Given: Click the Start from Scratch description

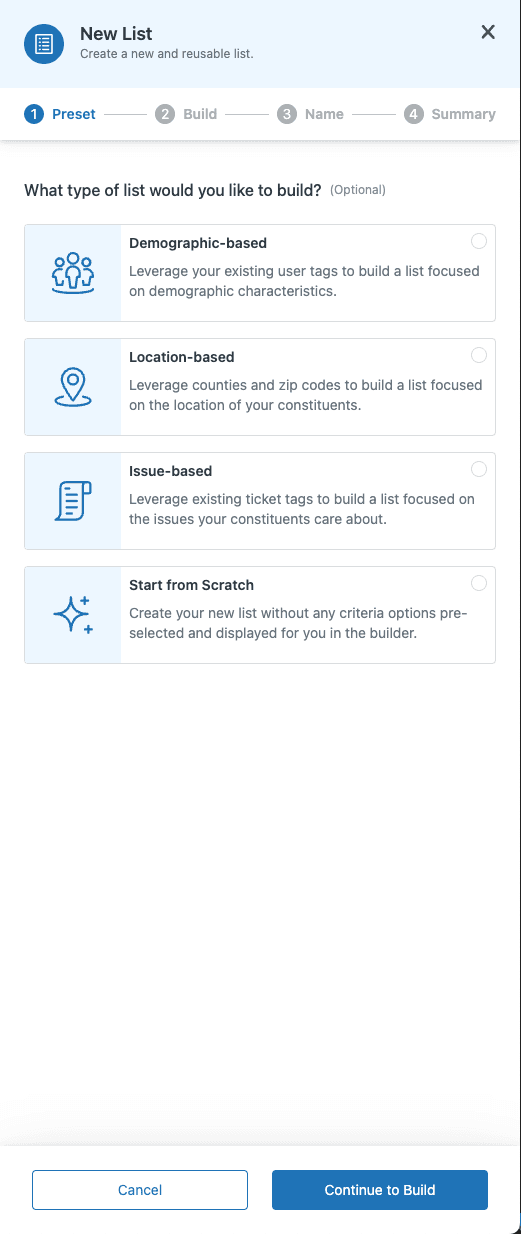Looking at the screenshot, I should (x=298, y=623).
